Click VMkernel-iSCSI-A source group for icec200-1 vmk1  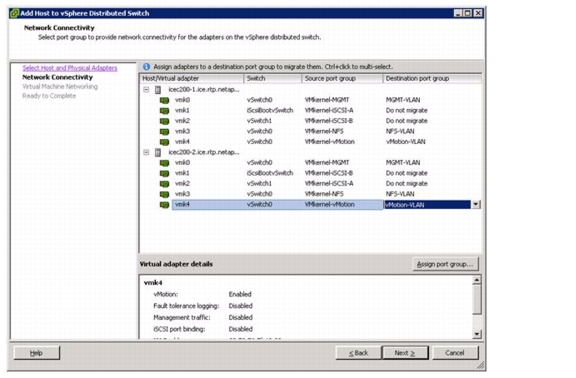click(329, 111)
